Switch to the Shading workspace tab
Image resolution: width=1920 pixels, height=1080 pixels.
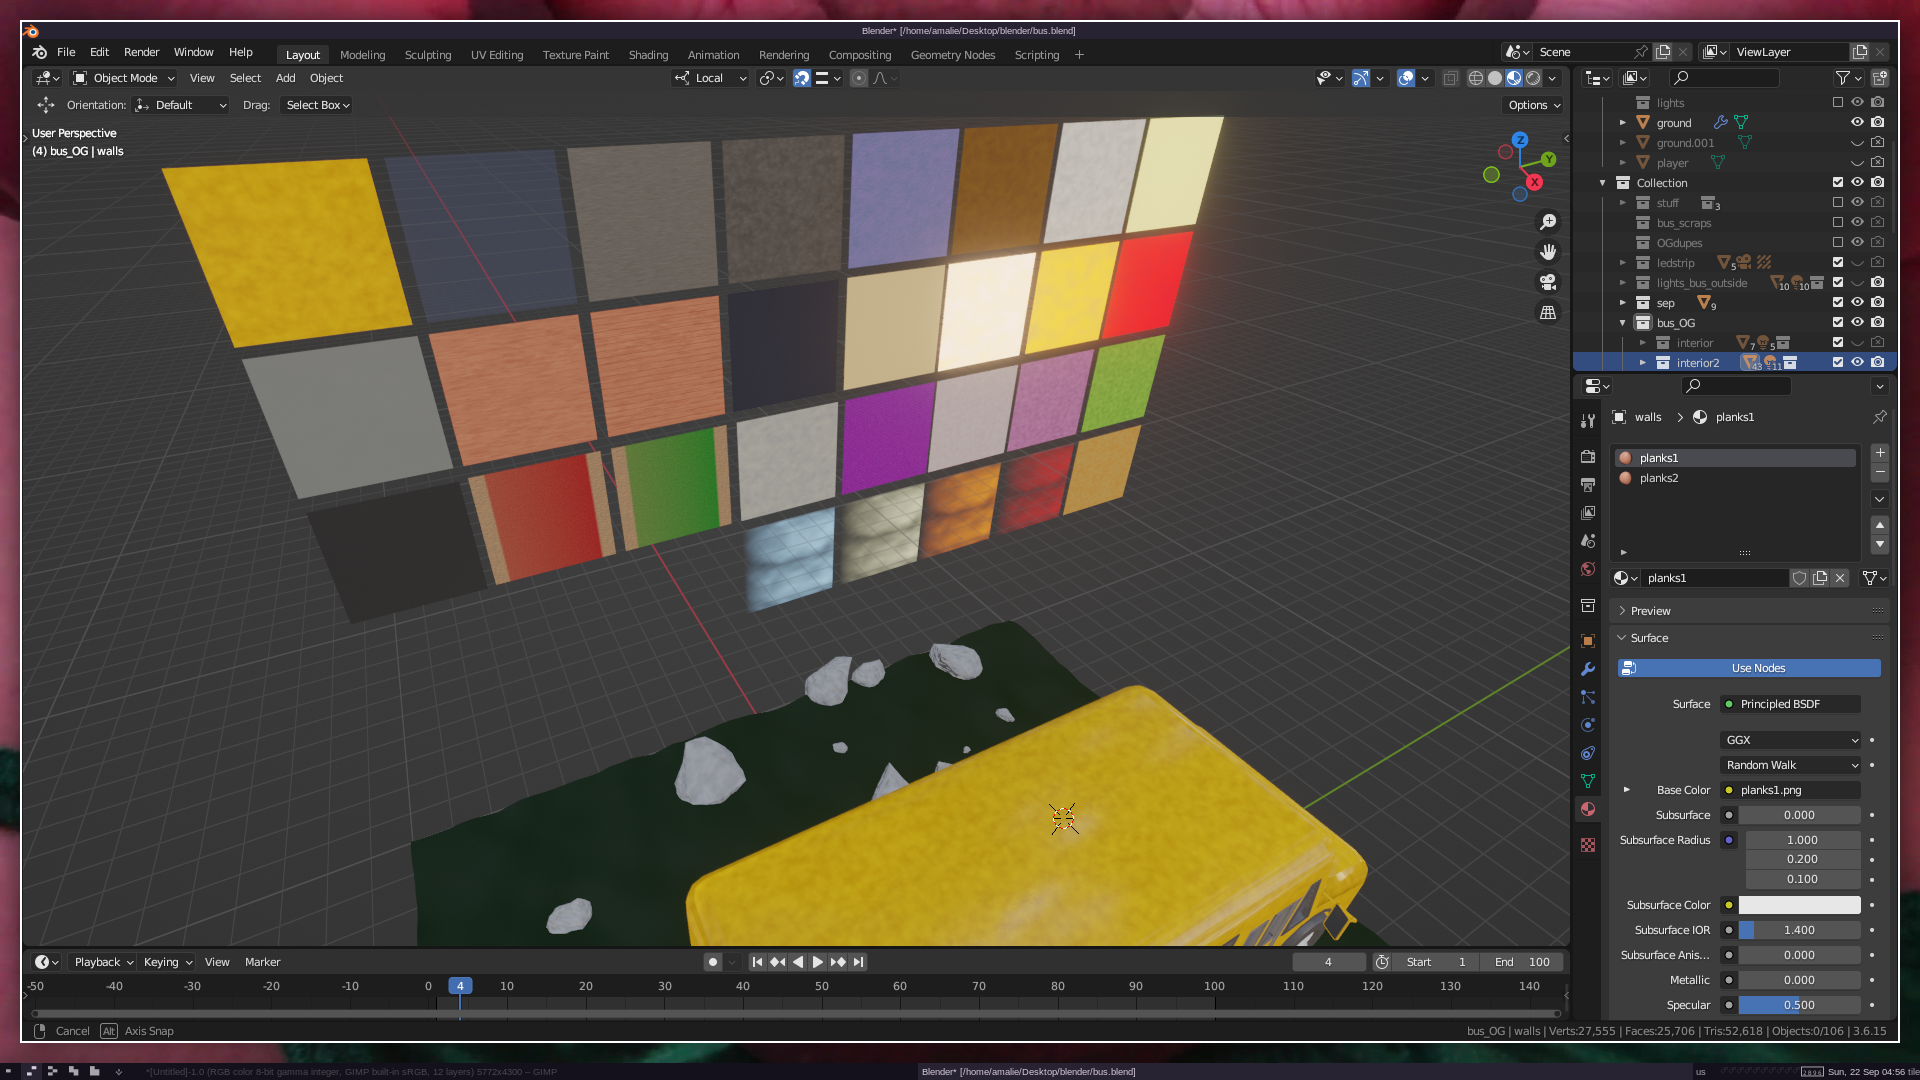tap(648, 55)
